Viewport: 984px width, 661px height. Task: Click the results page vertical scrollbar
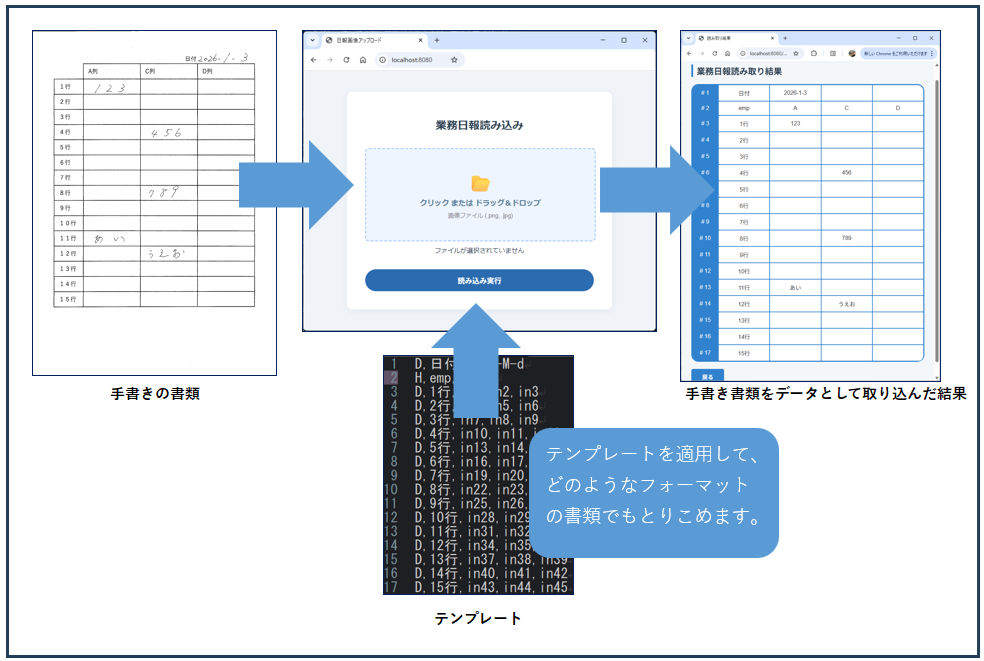point(937,200)
